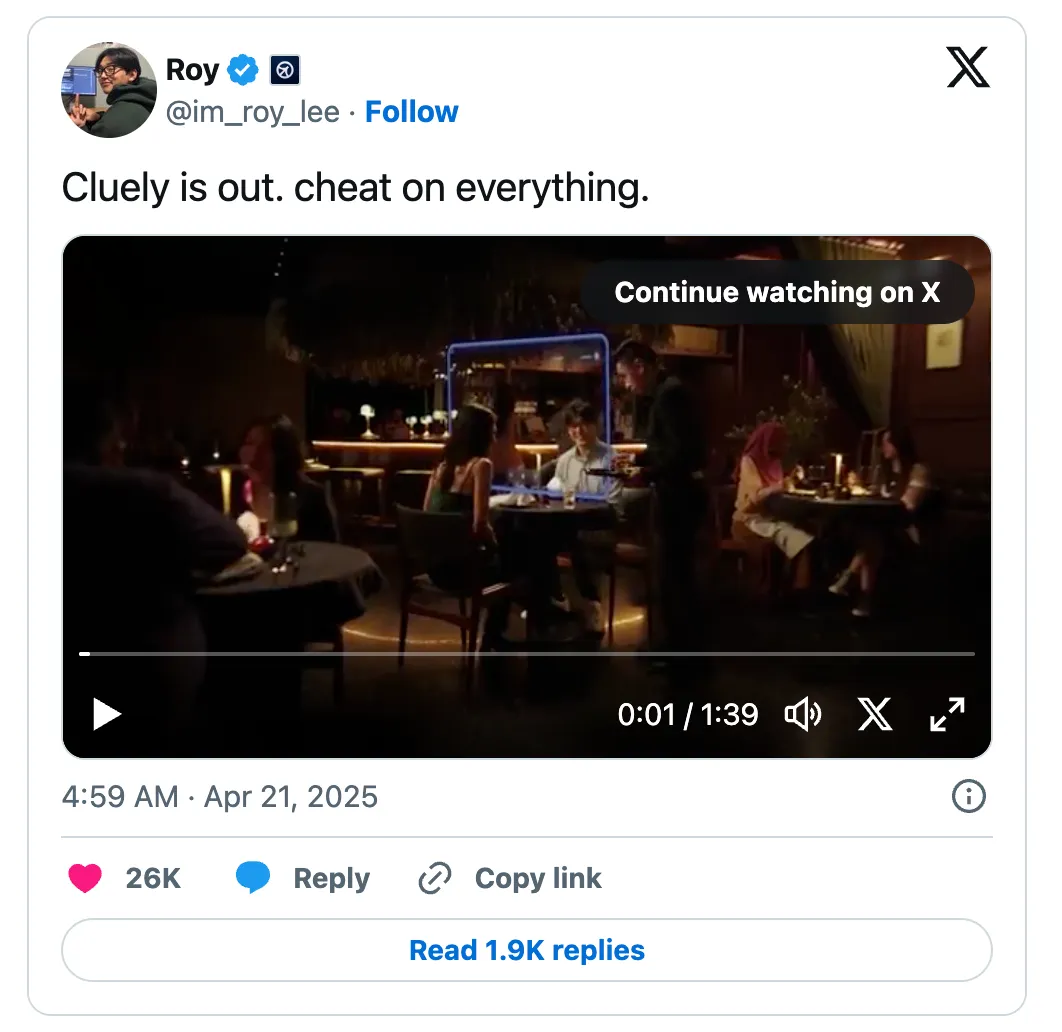Click Continue watching on X overlay
This screenshot has height=1032, width=1062.
pos(777,292)
